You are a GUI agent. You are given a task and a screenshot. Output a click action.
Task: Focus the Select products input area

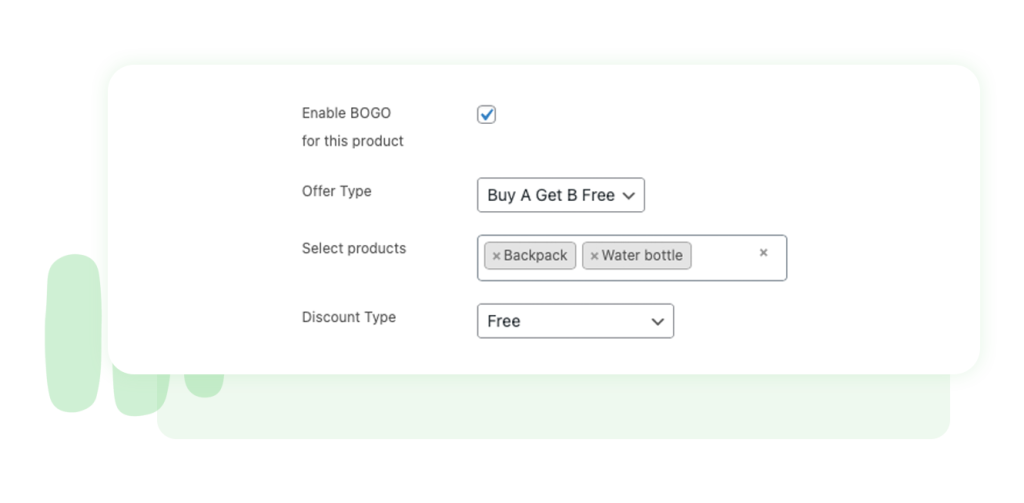[724, 258]
